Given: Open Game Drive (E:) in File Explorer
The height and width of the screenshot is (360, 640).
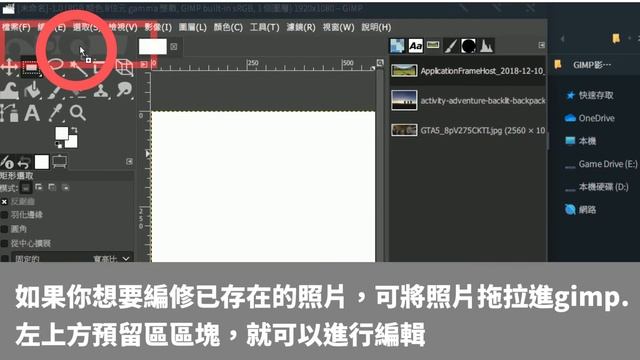Looking at the screenshot, I should (601, 164).
